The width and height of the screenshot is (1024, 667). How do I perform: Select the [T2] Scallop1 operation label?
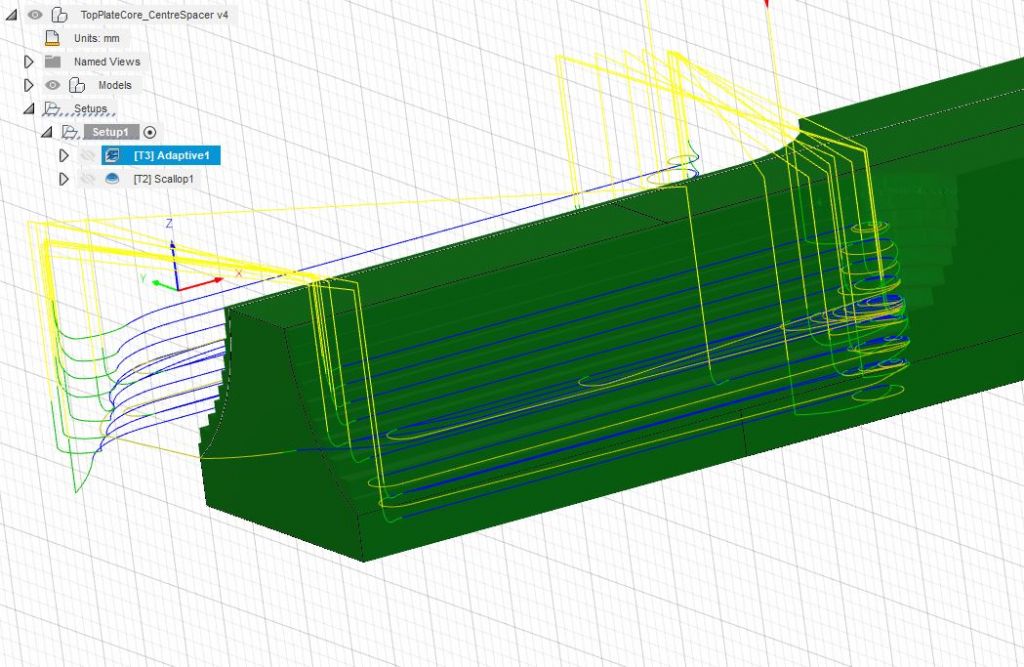coord(164,179)
